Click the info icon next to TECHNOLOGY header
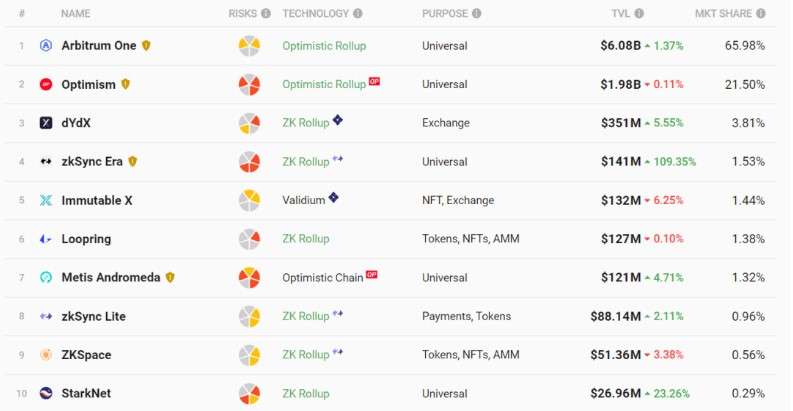793x411 pixels. [x=358, y=14]
